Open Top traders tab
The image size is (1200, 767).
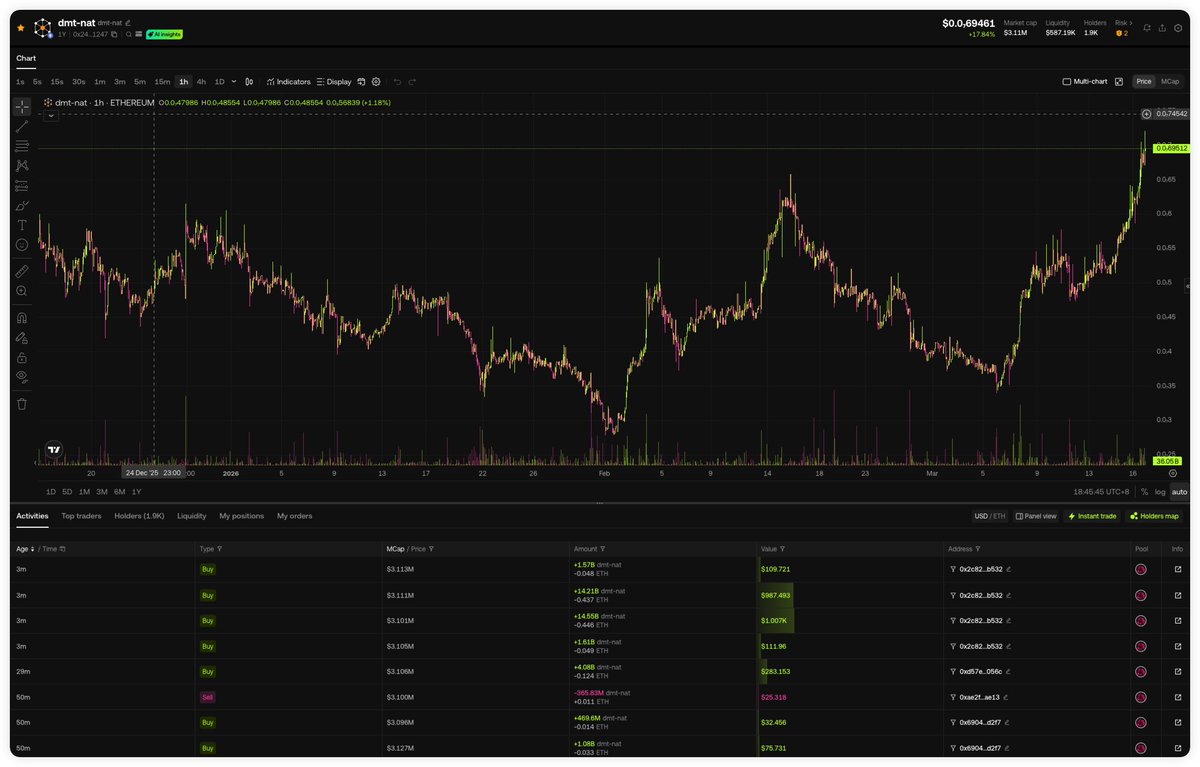point(81,516)
